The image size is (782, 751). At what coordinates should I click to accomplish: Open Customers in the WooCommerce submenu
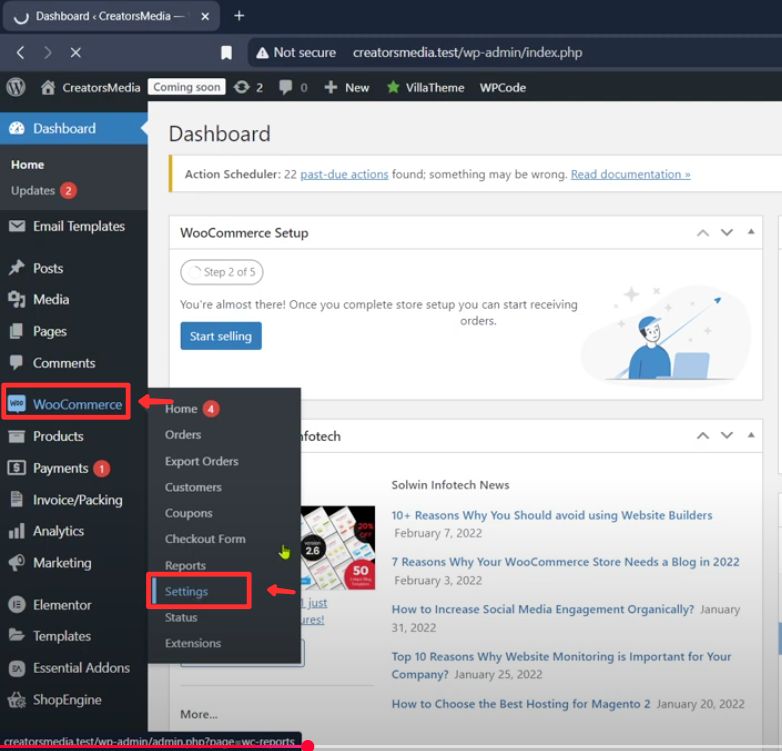click(x=193, y=487)
